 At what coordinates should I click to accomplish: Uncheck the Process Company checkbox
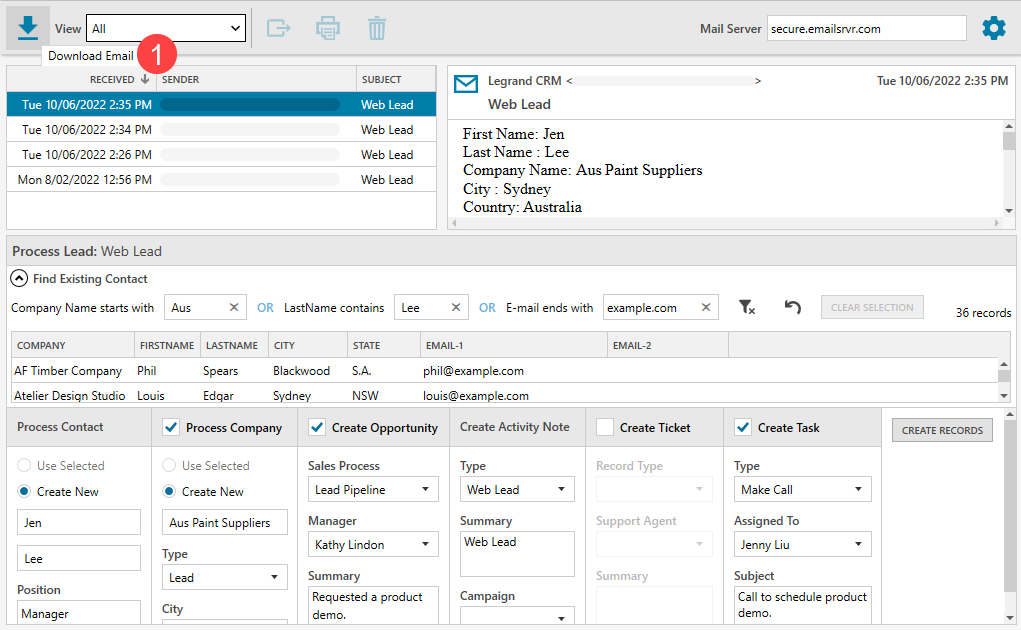(170, 428)
